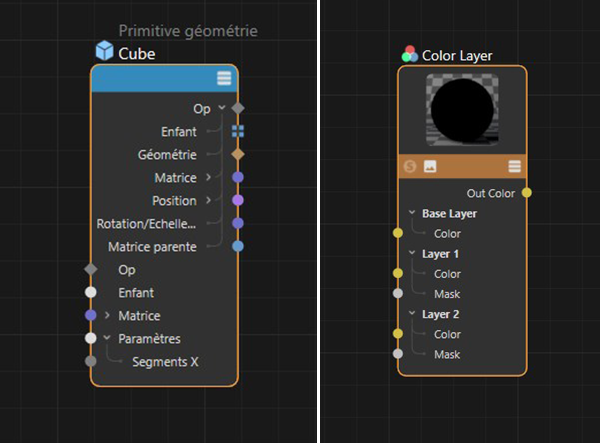Click the Matrice parente output port

(237, 246)
